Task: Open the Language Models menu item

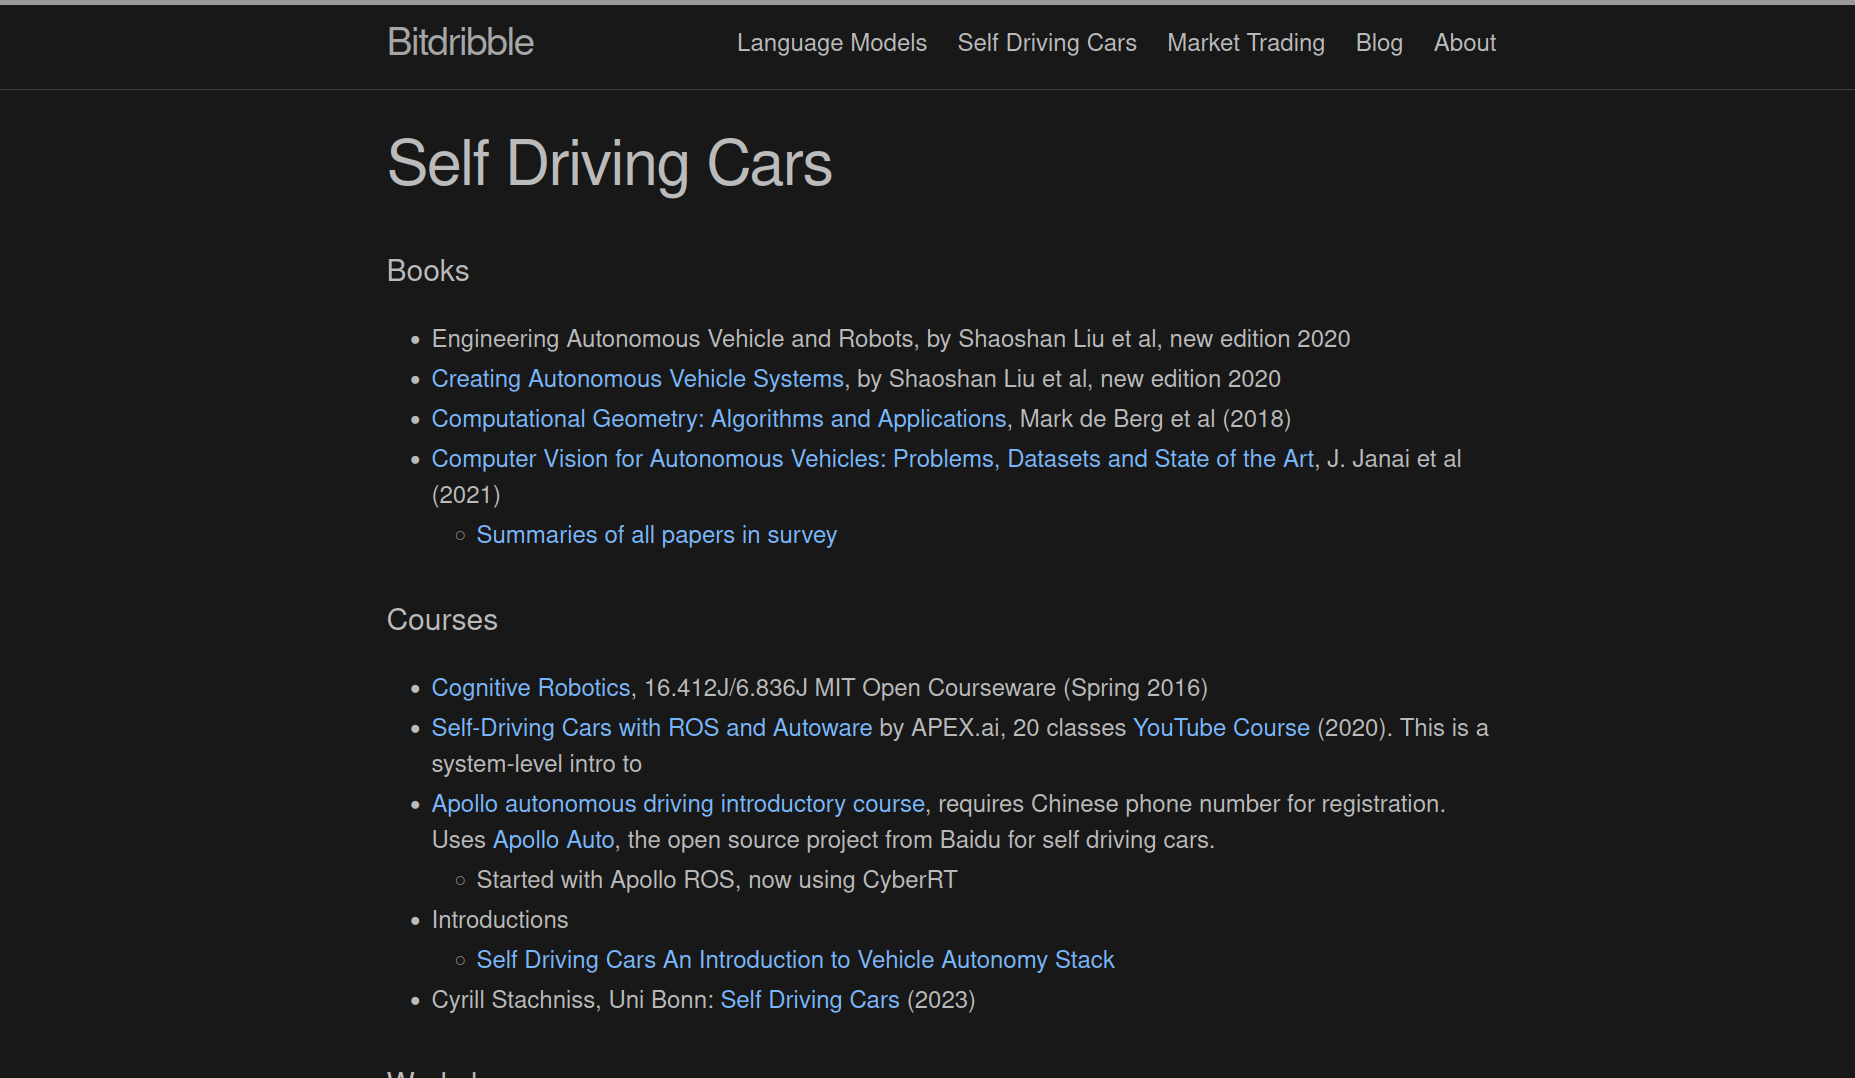Action: point(831,43)
